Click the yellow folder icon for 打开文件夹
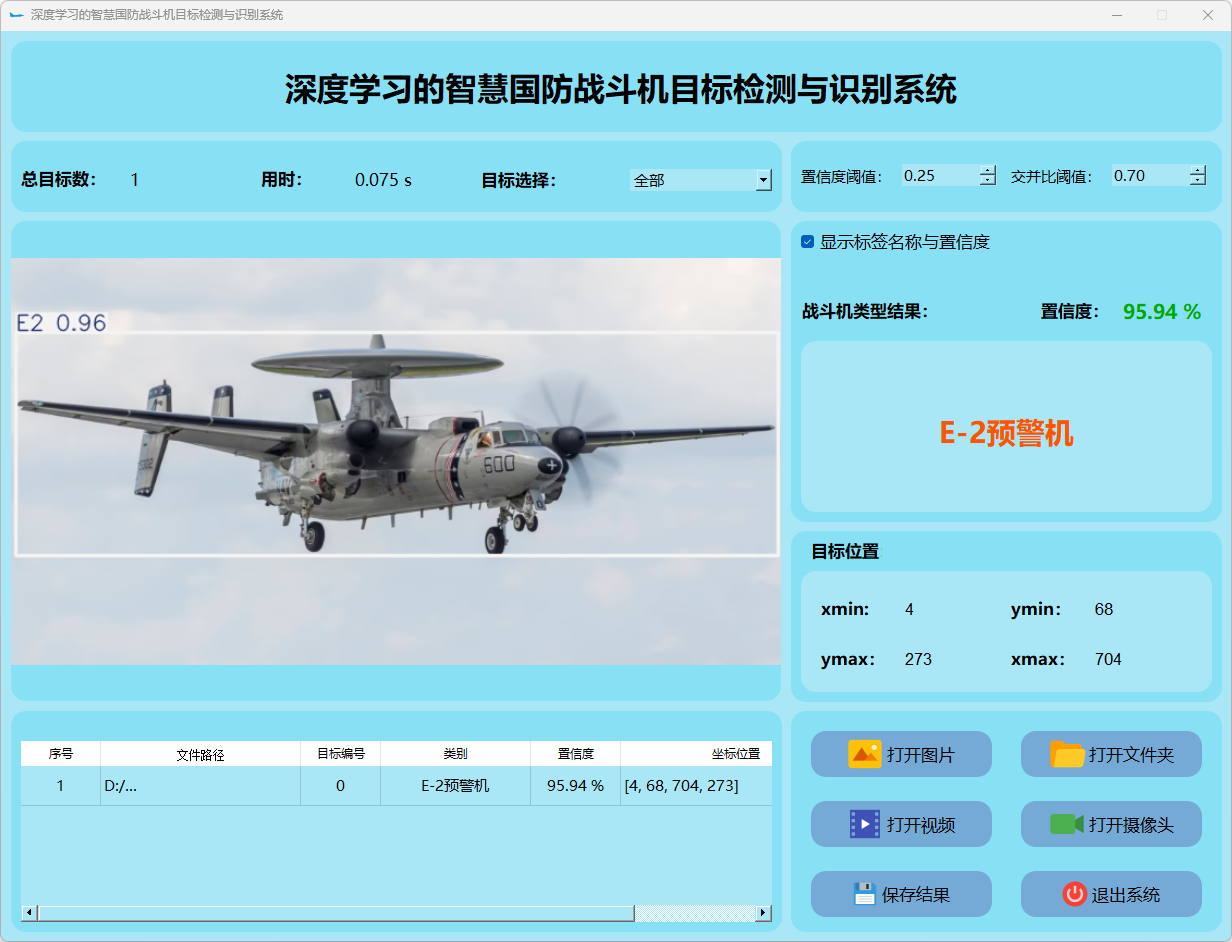 point(1067,754)
